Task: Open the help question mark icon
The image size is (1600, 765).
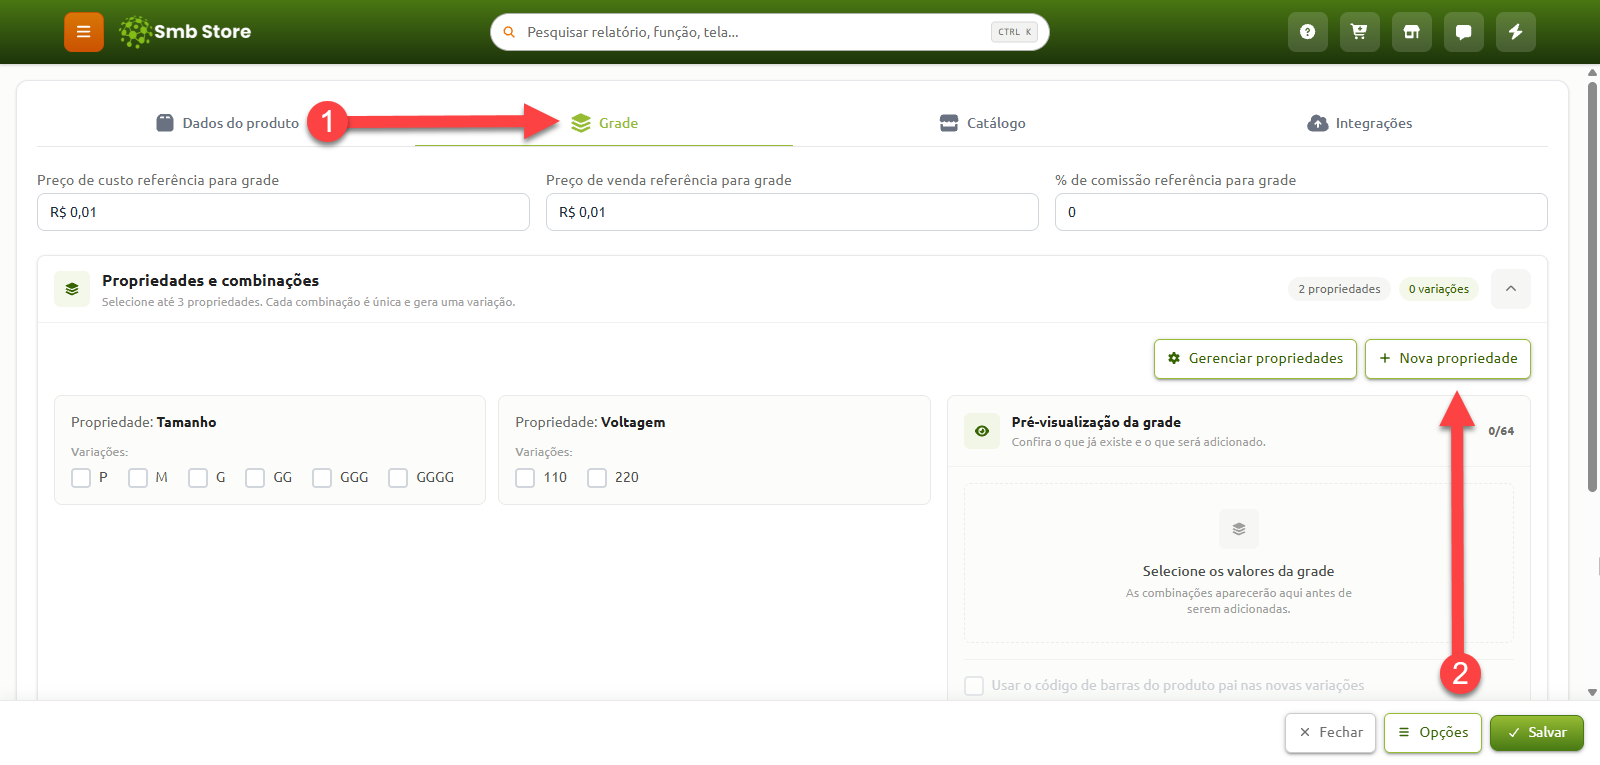Action: 1307,32
